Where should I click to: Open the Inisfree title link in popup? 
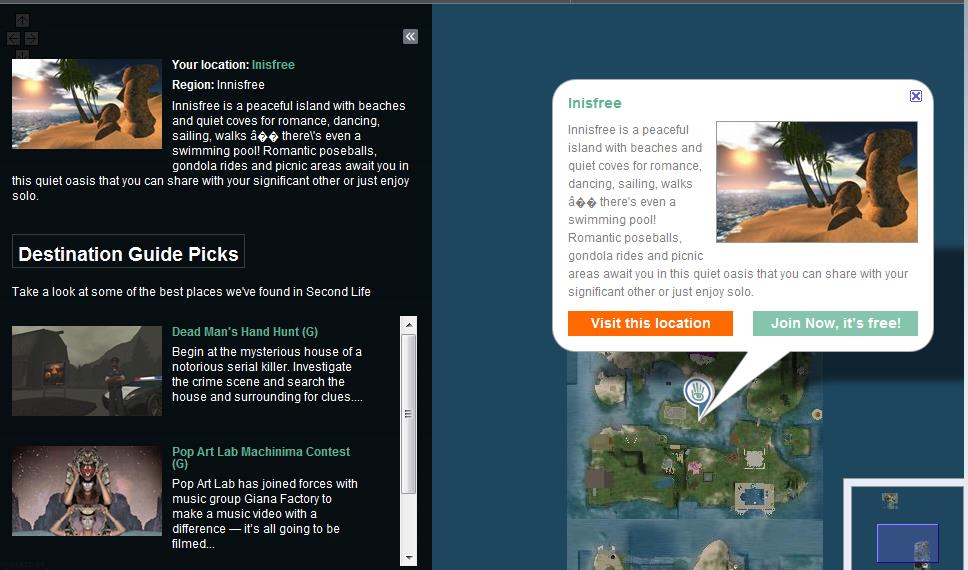click(594, 103)
